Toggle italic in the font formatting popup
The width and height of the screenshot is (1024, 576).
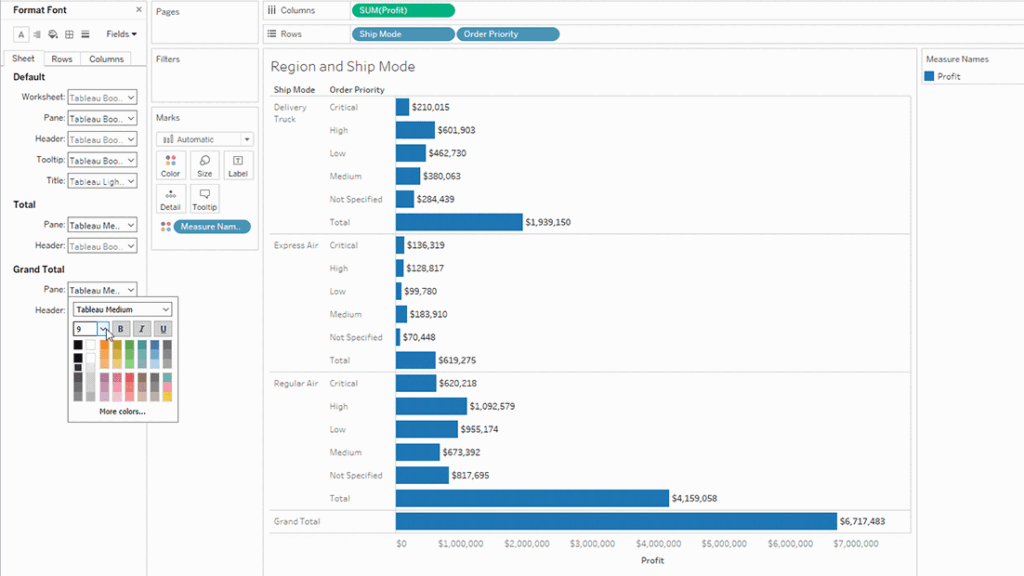click(141, 328)
